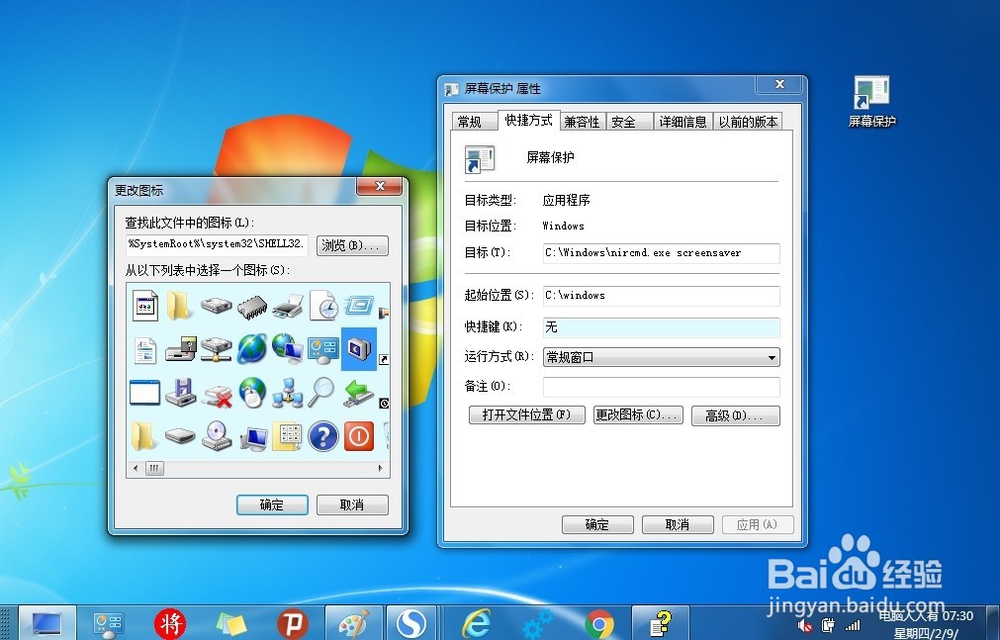This screenshot has width=1000, height=640.
Task: Choose the globe with monitor icon
Action: tap(288, 349)
